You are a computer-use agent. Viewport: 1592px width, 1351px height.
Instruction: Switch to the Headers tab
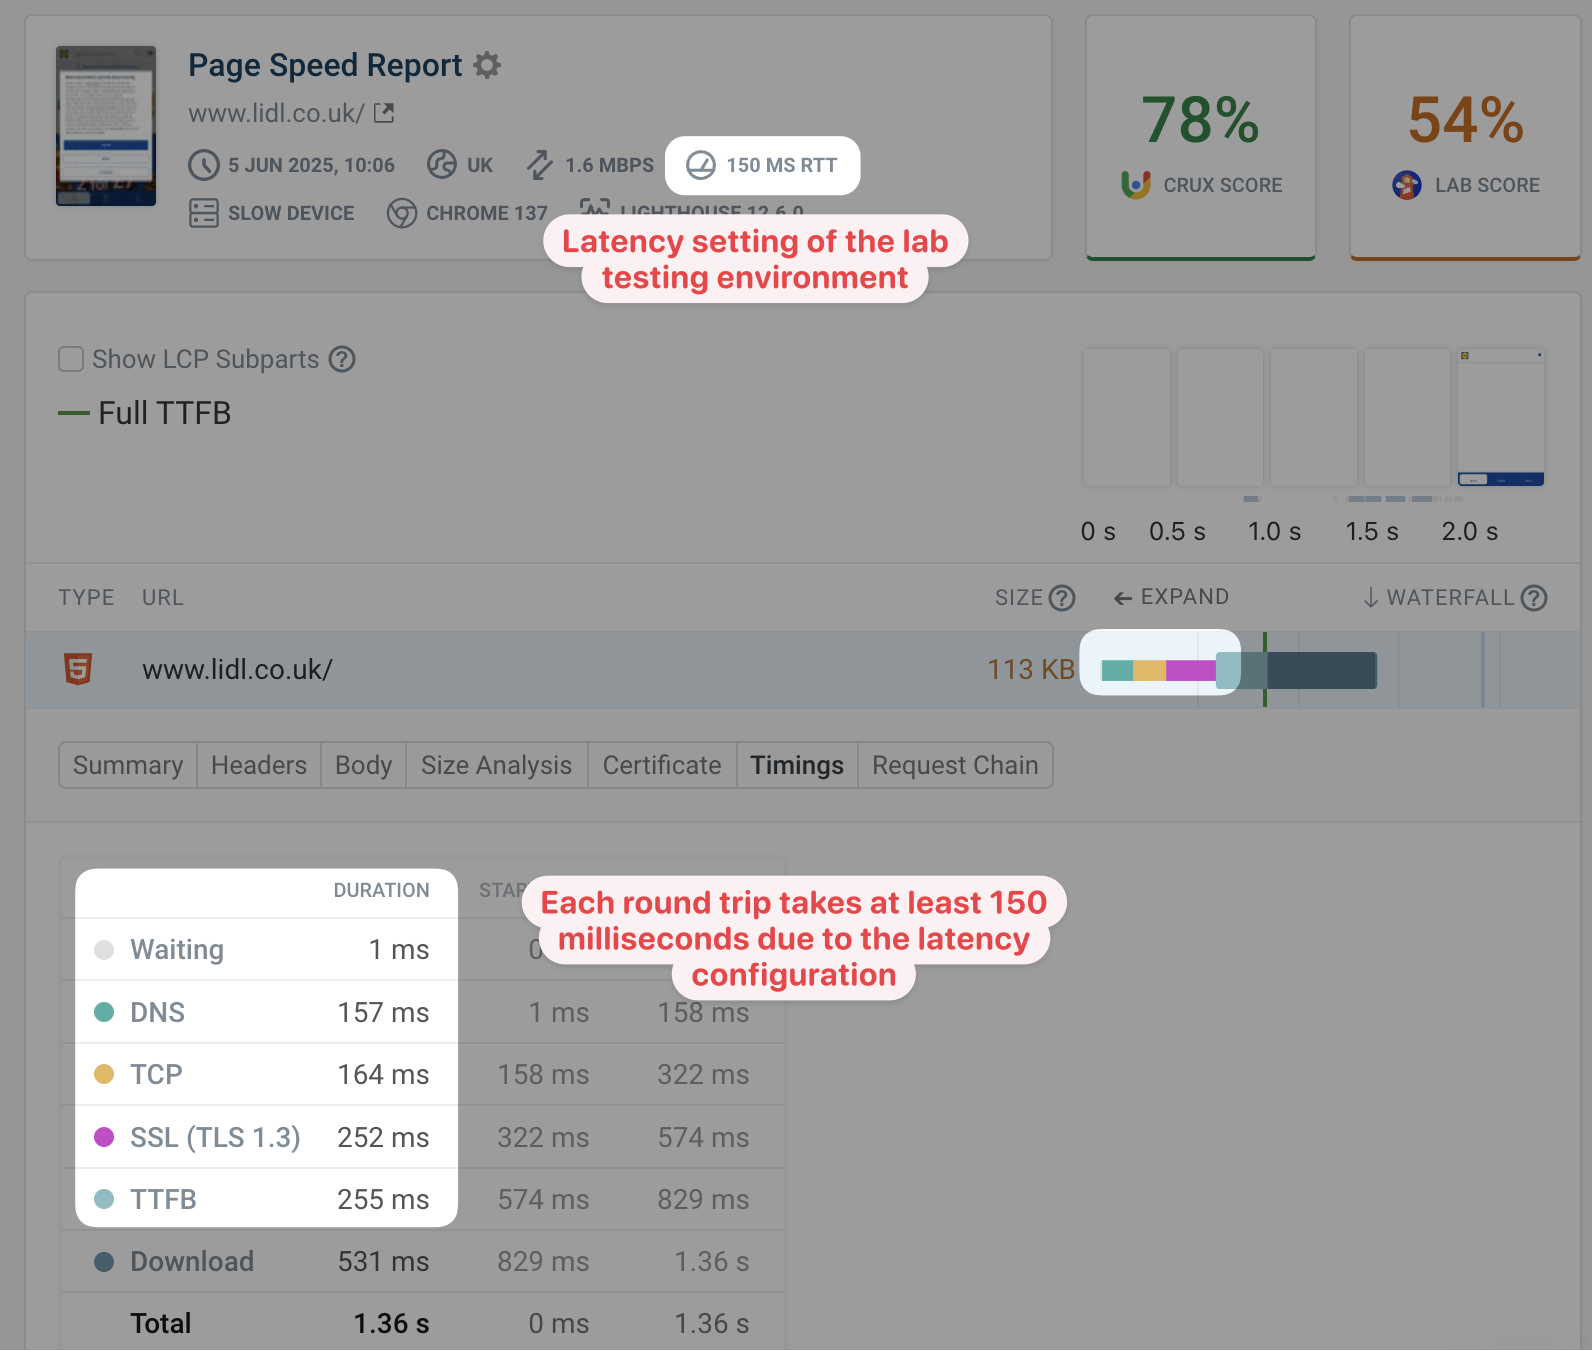(259, 765)
